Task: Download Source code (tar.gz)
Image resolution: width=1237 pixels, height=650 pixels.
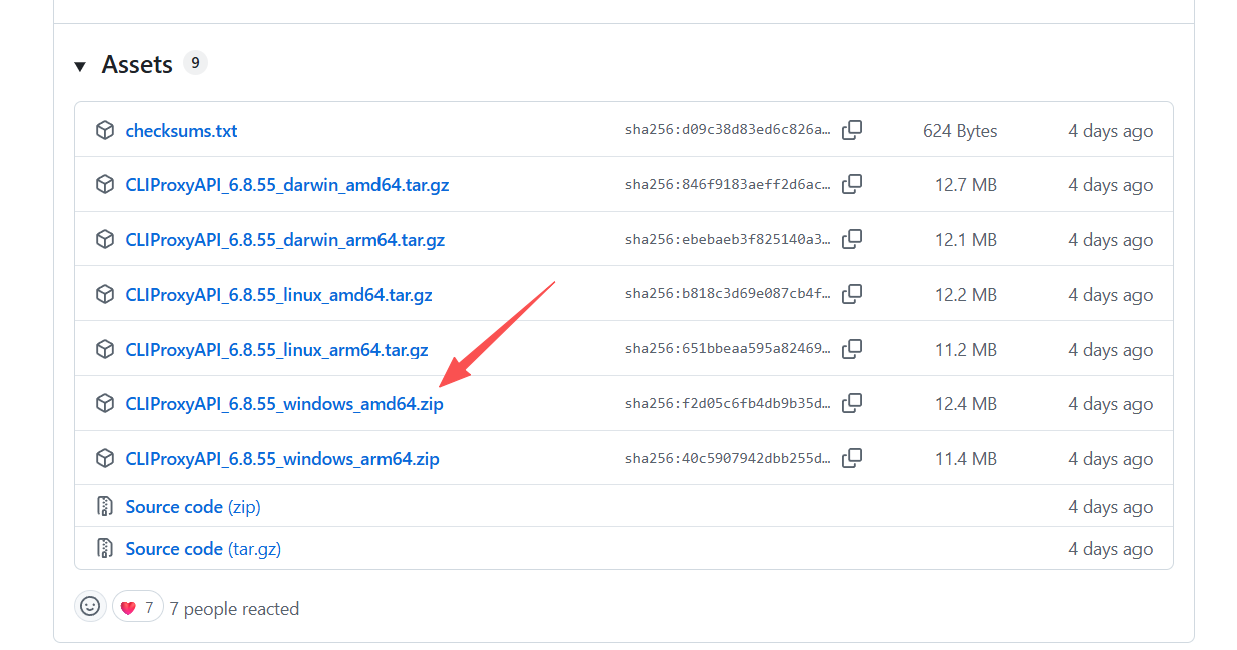Action: 203,549
